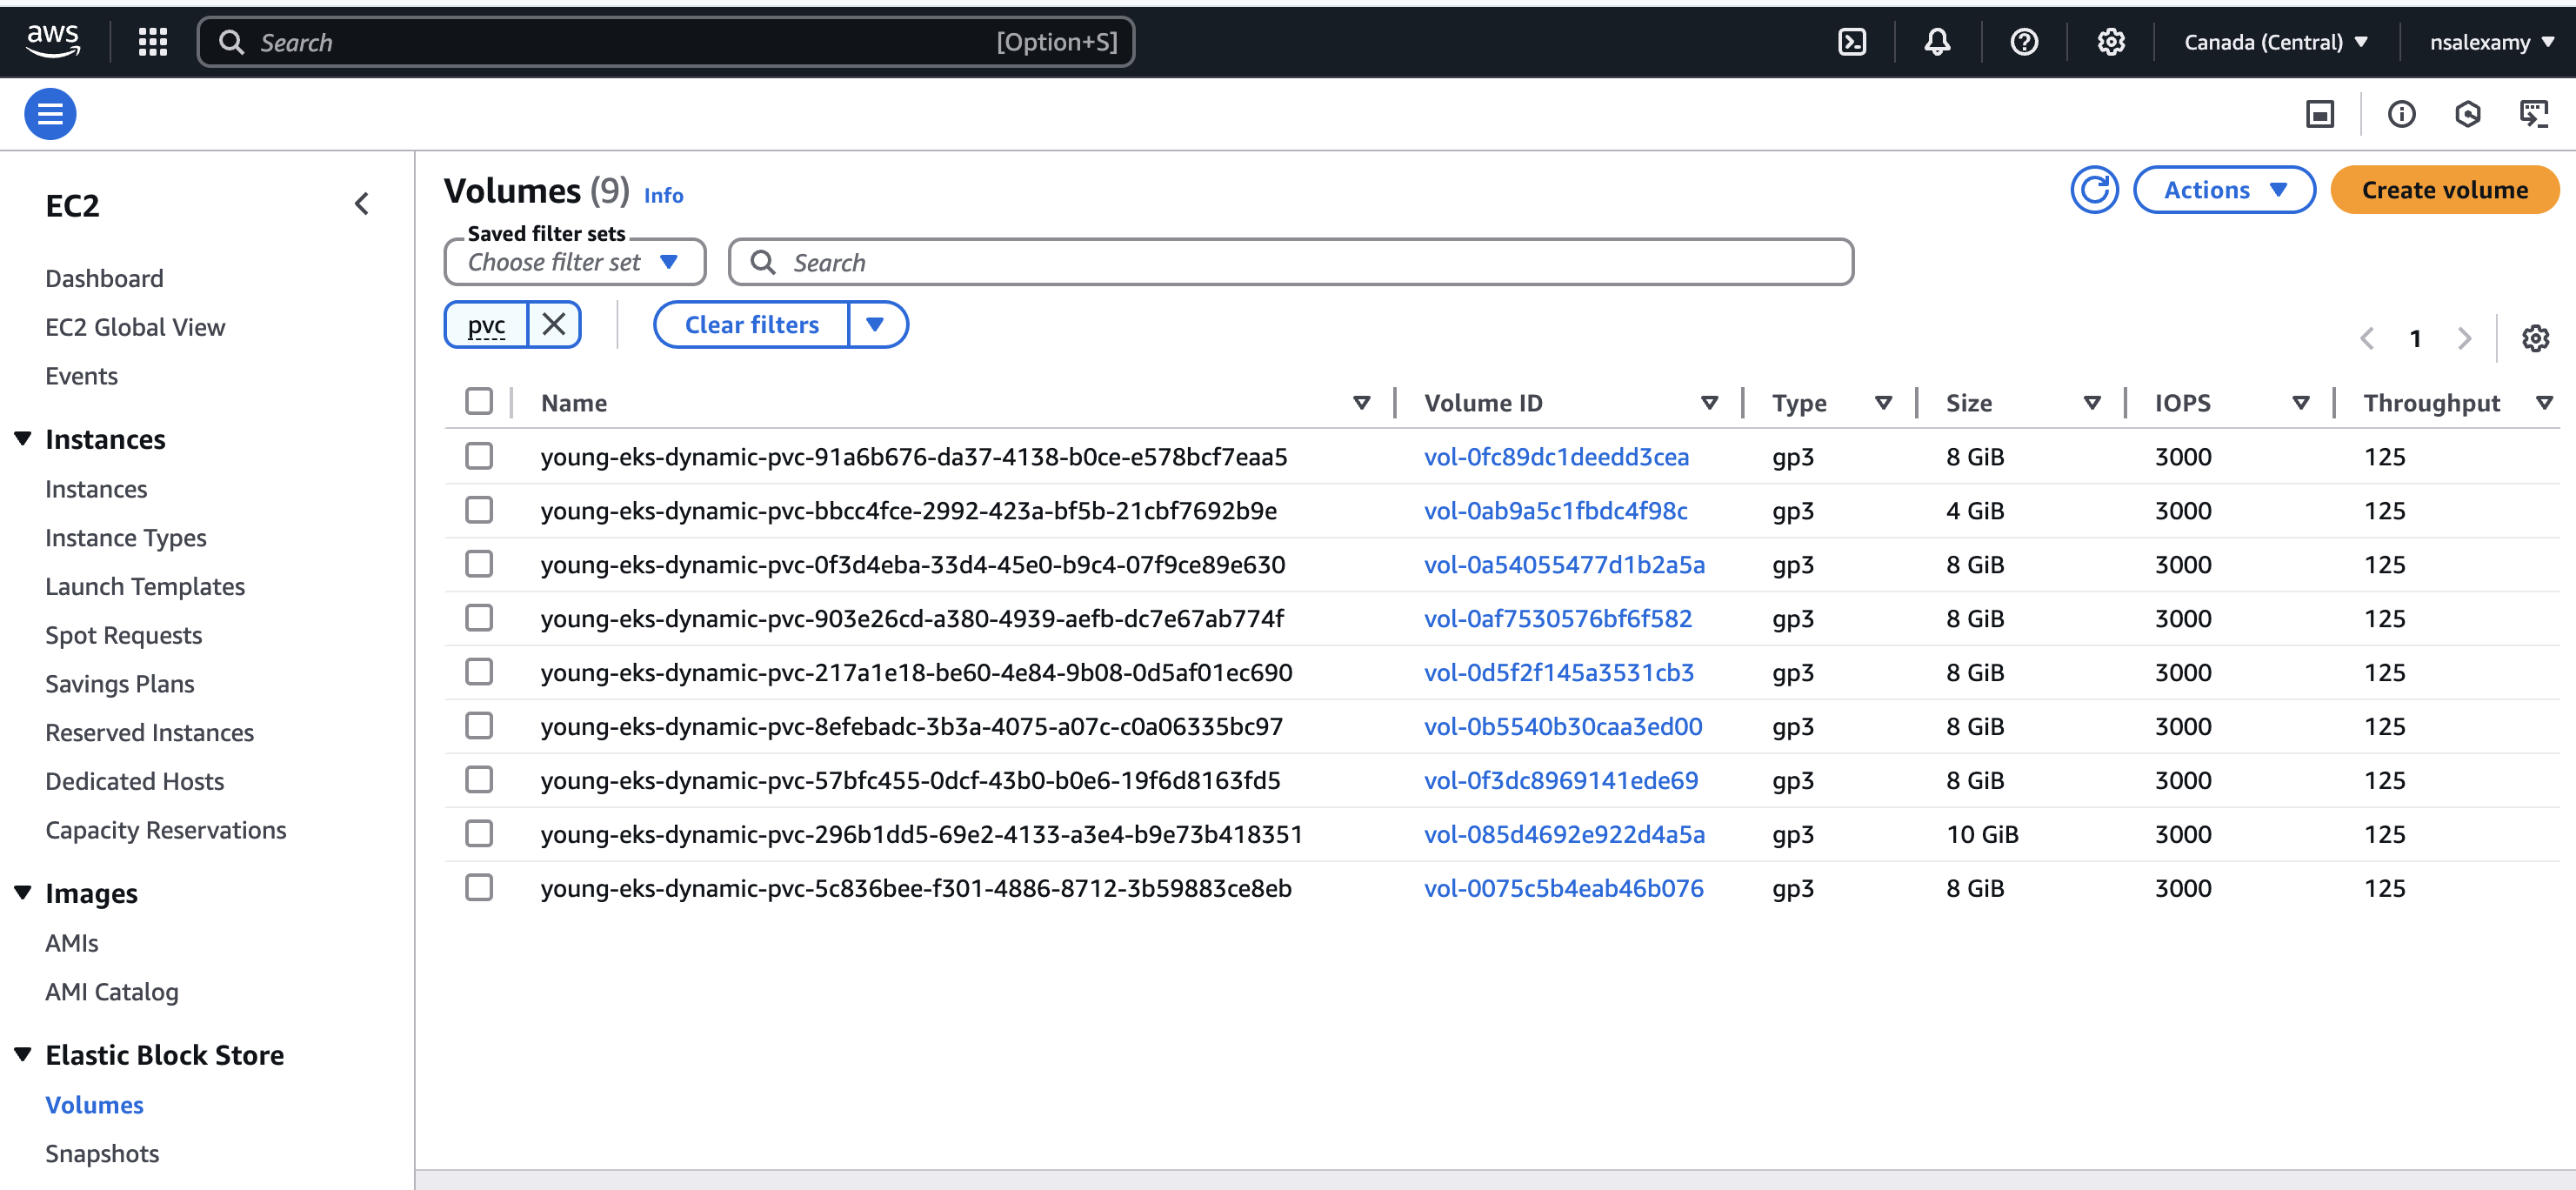The width and height of the screenshot is (2576, 1190).
Task: Click the split panel layout icon
Action: click(x=2319, y=114)
